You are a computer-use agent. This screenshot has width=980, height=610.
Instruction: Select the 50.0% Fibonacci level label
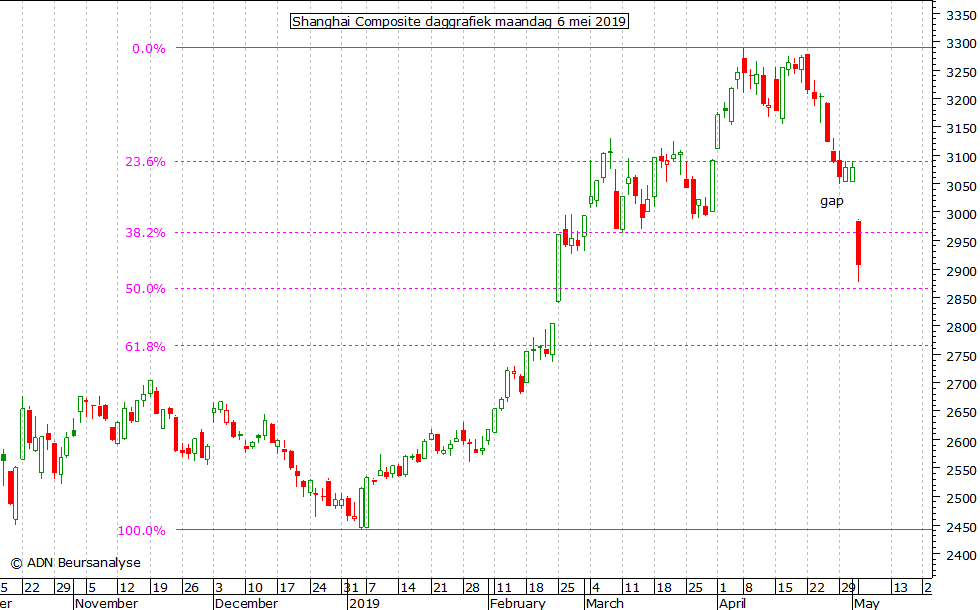(x=146, y=289)
